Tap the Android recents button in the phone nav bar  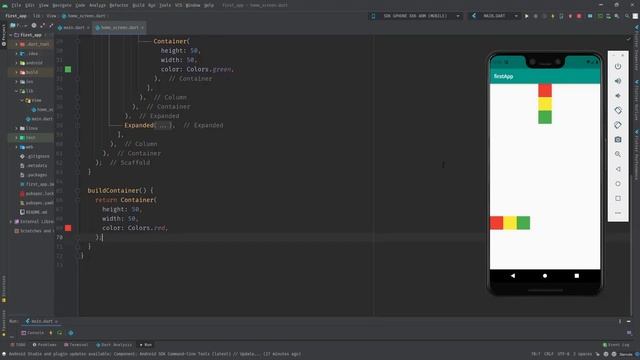[577, 276]
